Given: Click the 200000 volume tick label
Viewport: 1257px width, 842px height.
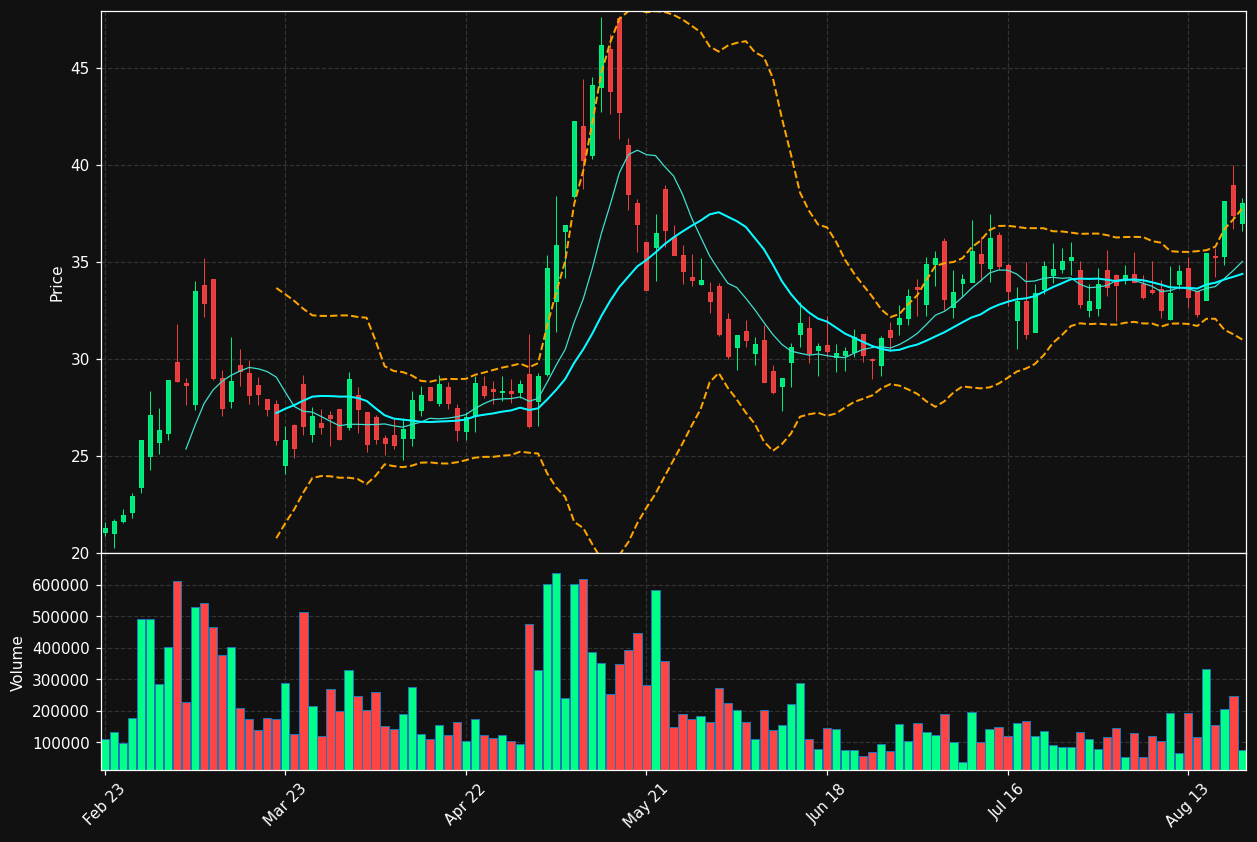Looking at the screenshot, I should 61,712.
